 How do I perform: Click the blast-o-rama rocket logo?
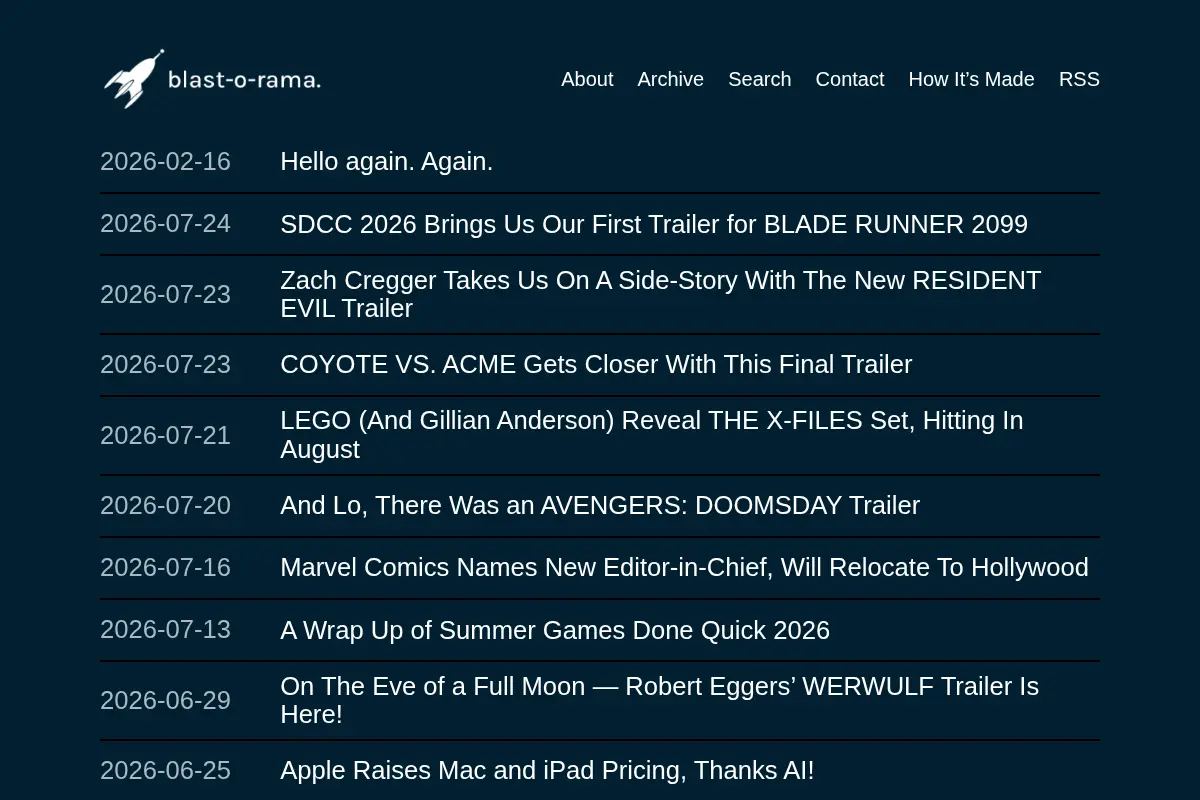134,79
